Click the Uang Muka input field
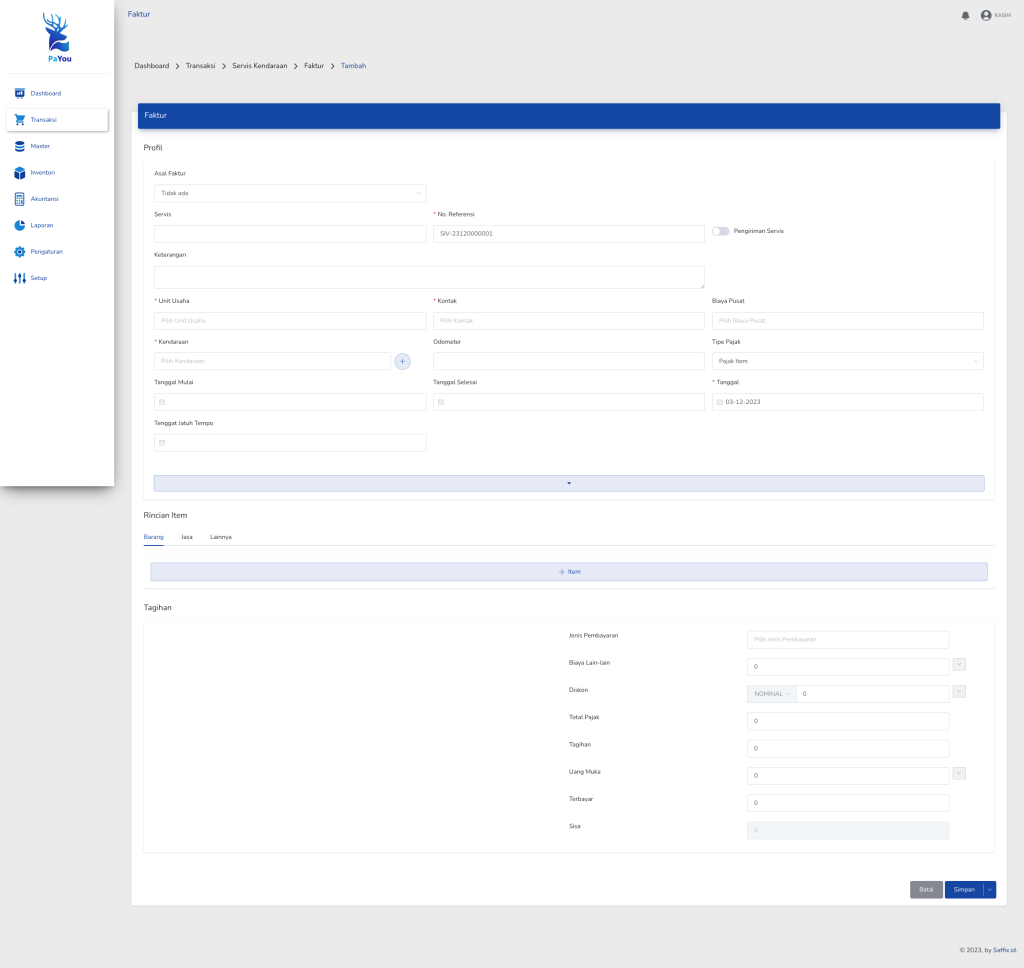This screenshot has width=1024, height=968. click(x=848, y=775)
